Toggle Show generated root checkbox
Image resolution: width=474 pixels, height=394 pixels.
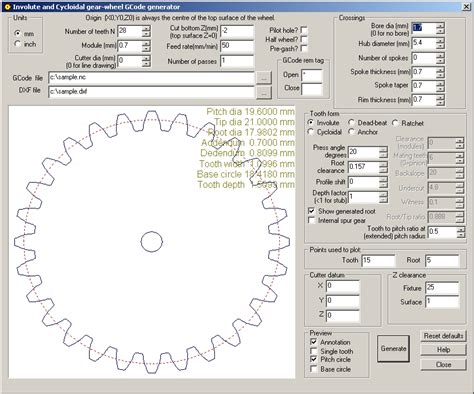coord(311,211)
